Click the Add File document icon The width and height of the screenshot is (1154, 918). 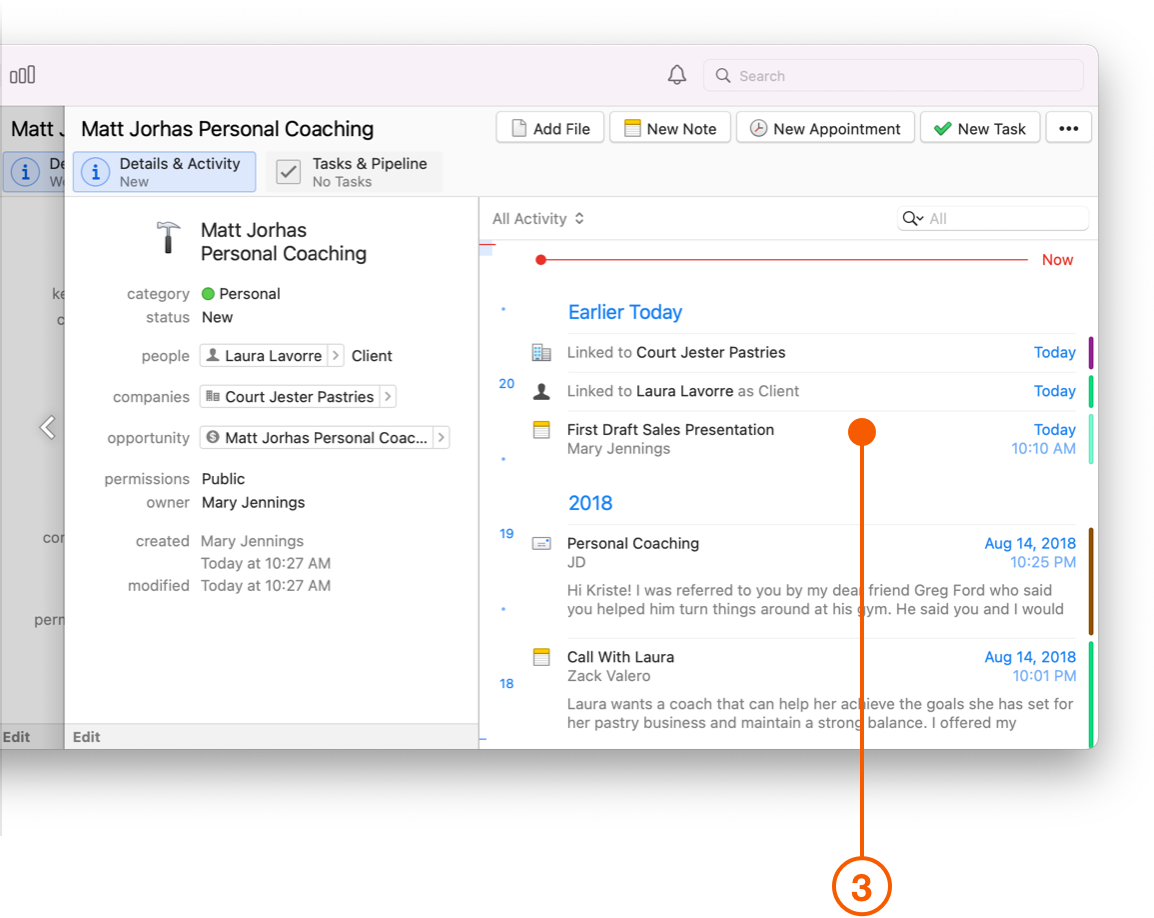[519, 128]
